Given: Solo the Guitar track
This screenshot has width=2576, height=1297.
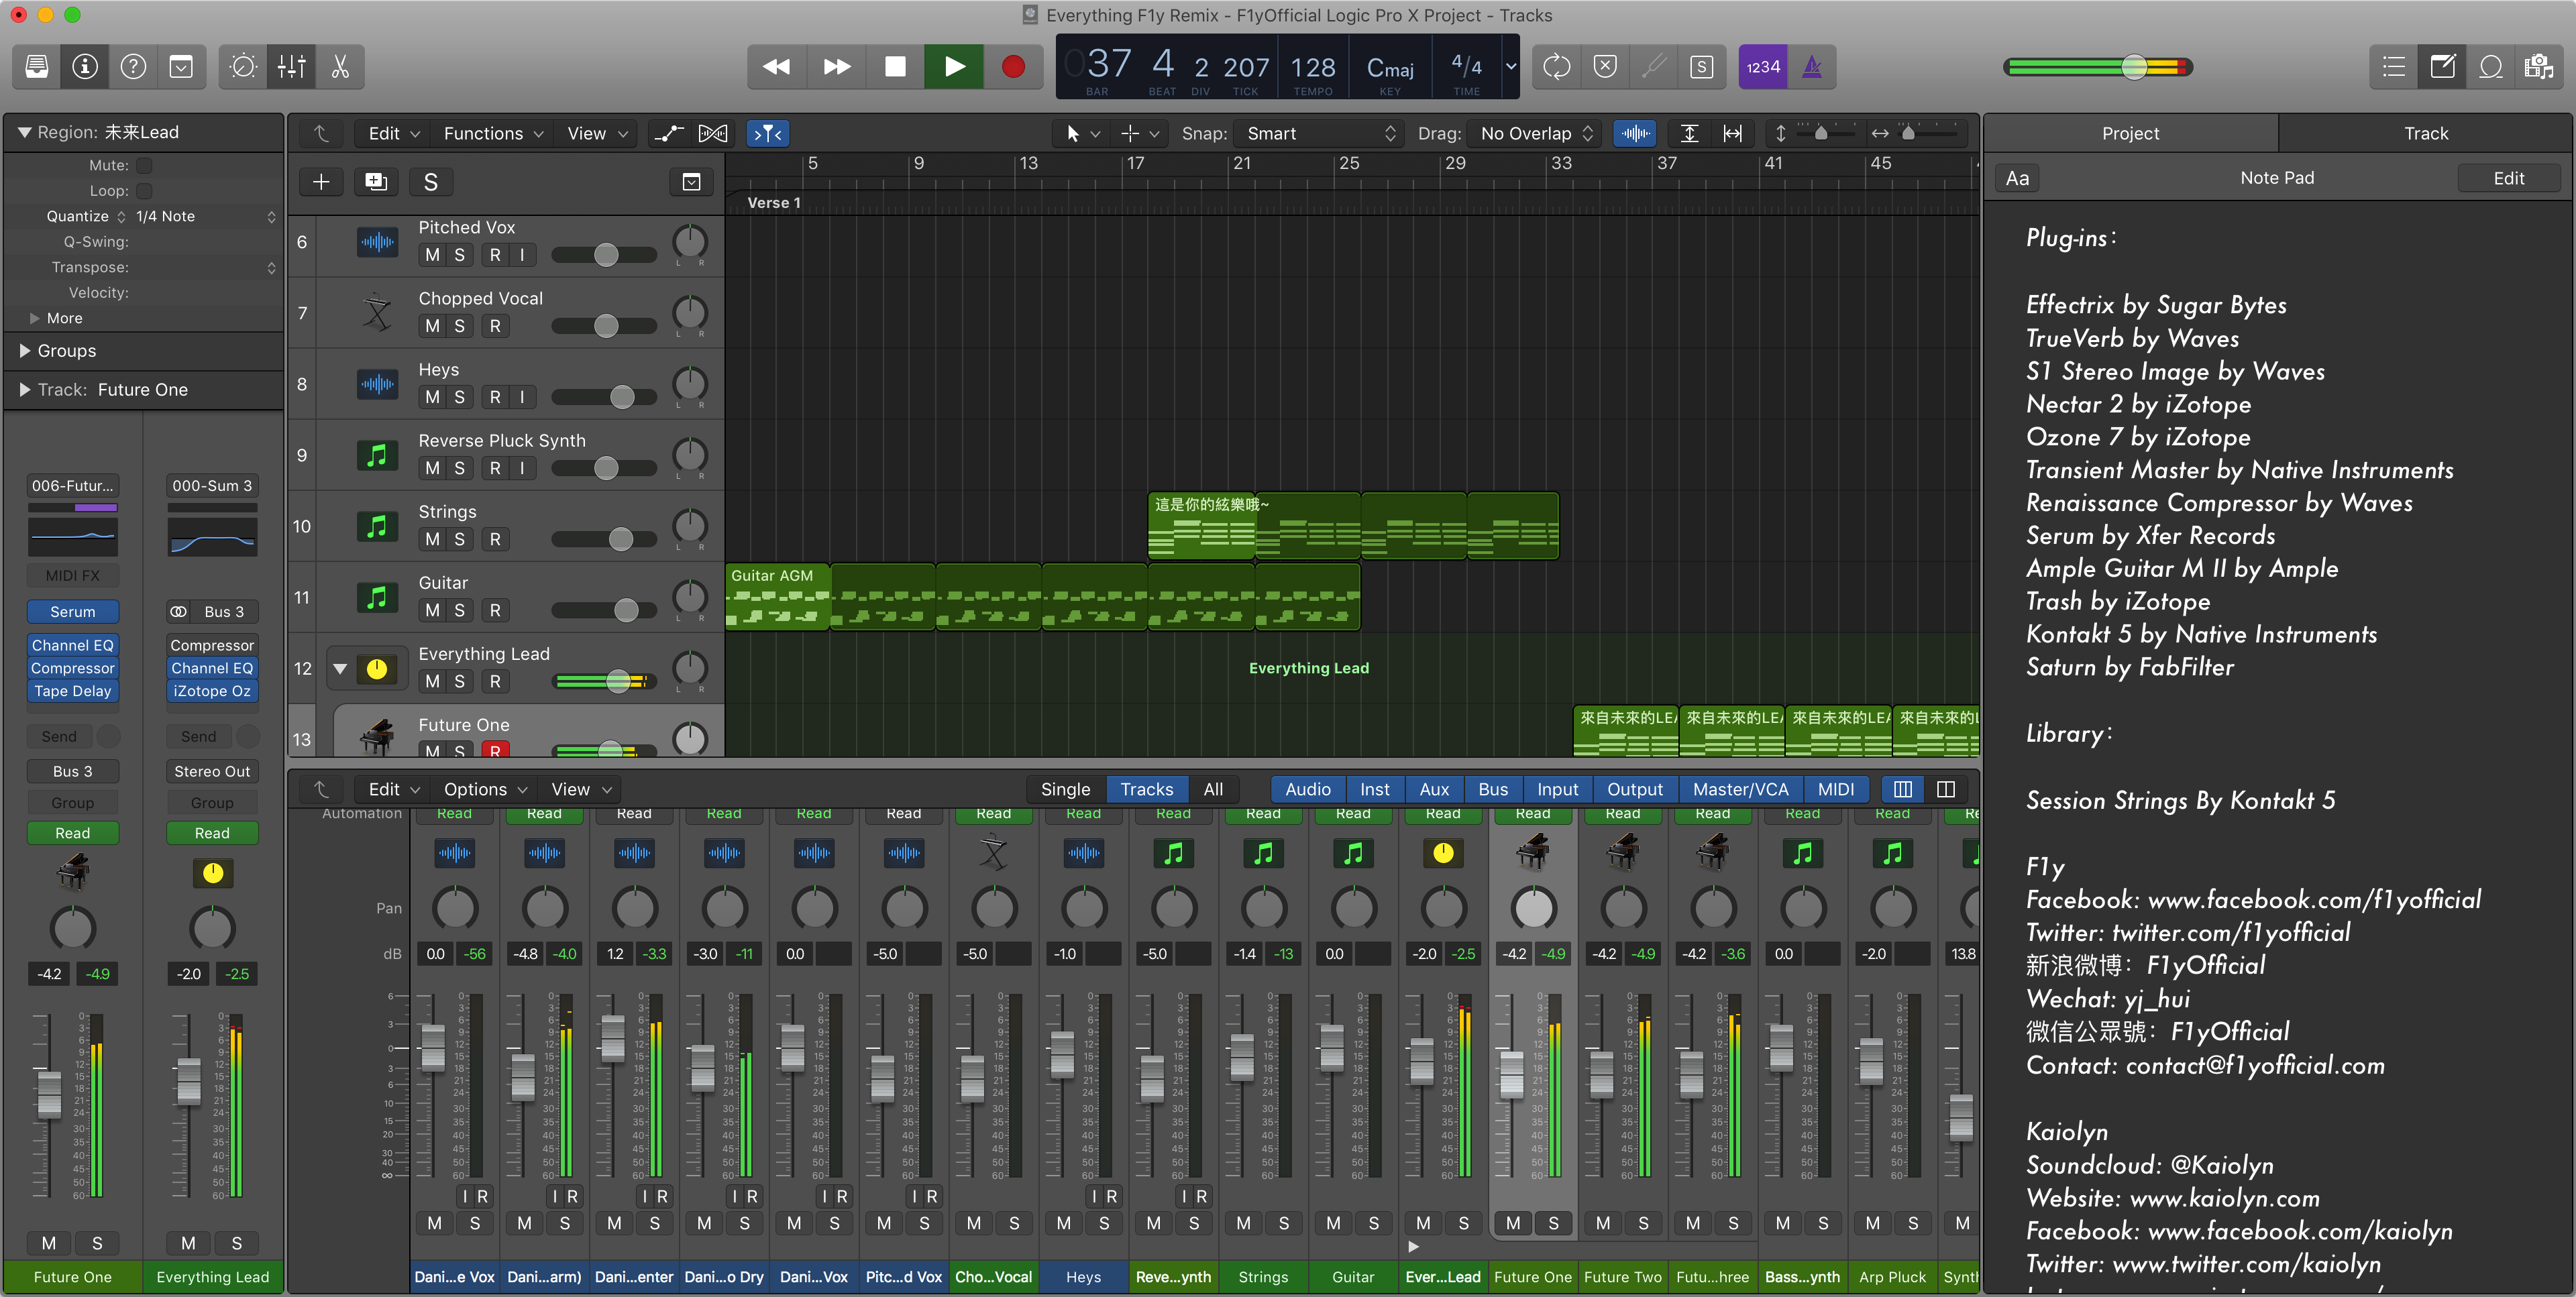Looking at the screenshot, I should tap(459, 610).
